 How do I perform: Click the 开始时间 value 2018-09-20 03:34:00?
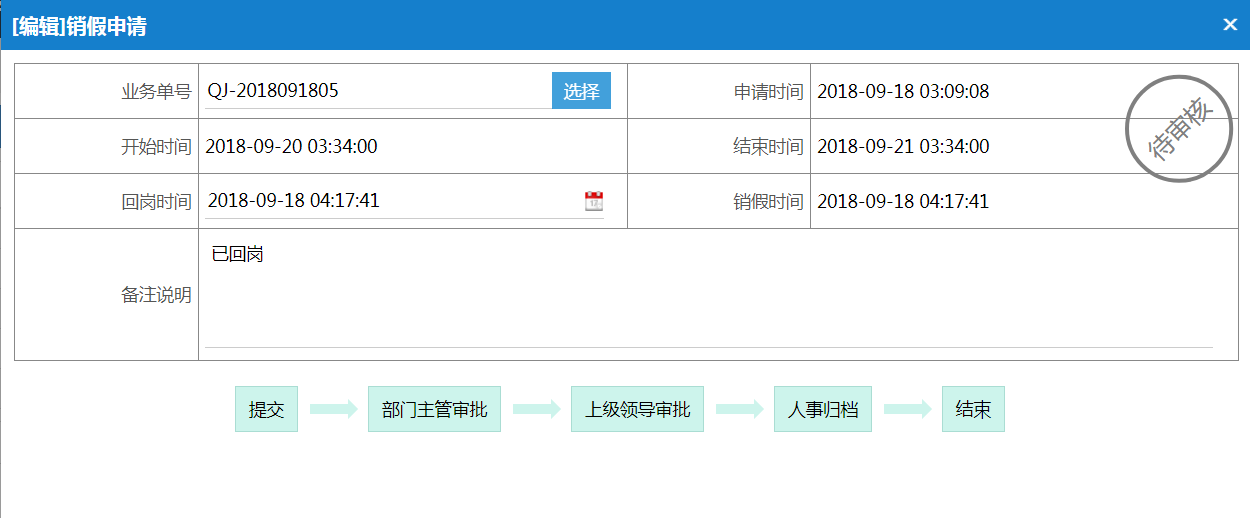pyautogui.click(x=291, y=147)
